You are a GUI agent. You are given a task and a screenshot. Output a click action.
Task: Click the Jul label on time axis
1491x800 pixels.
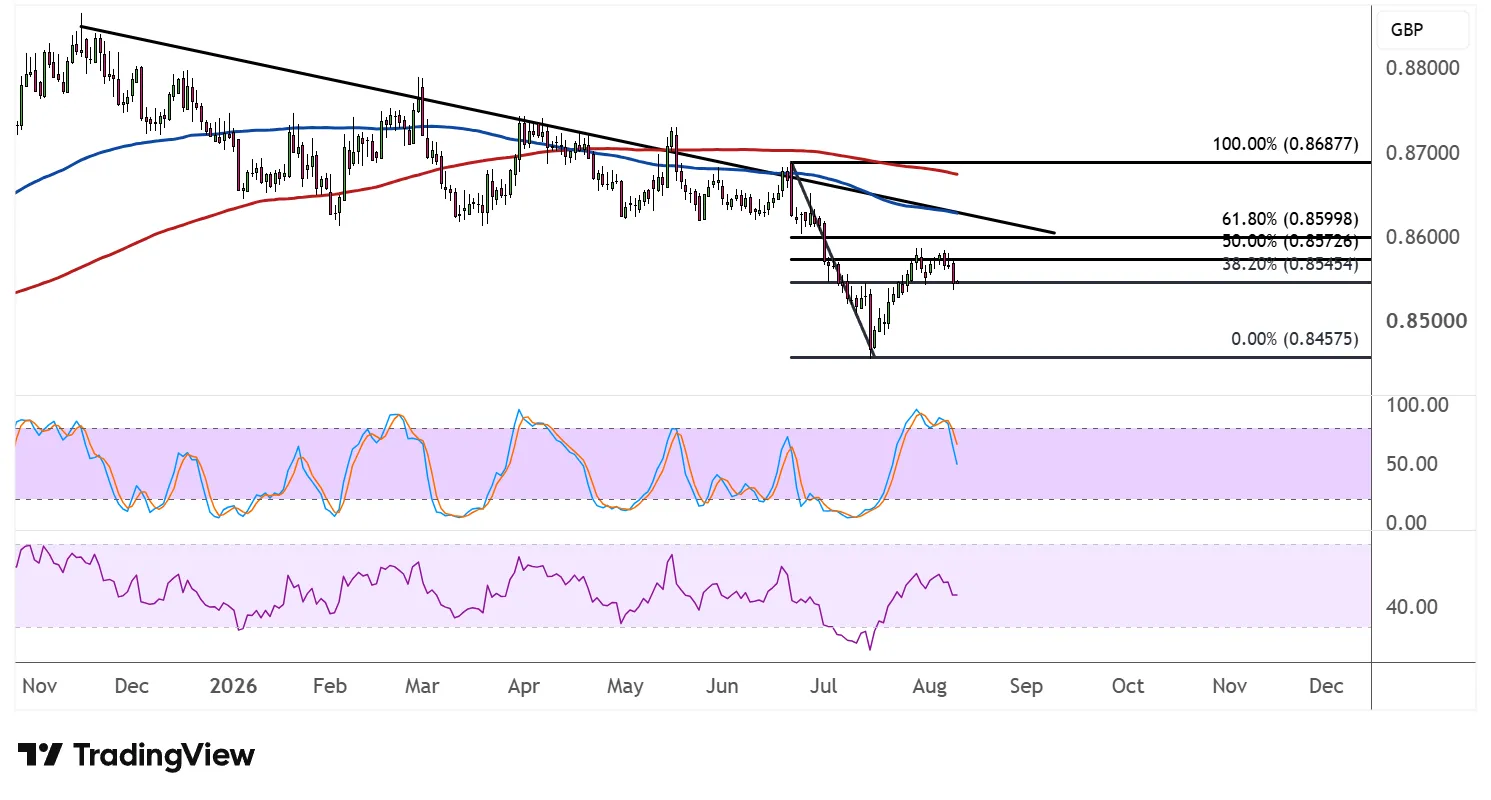coord(826,687)
